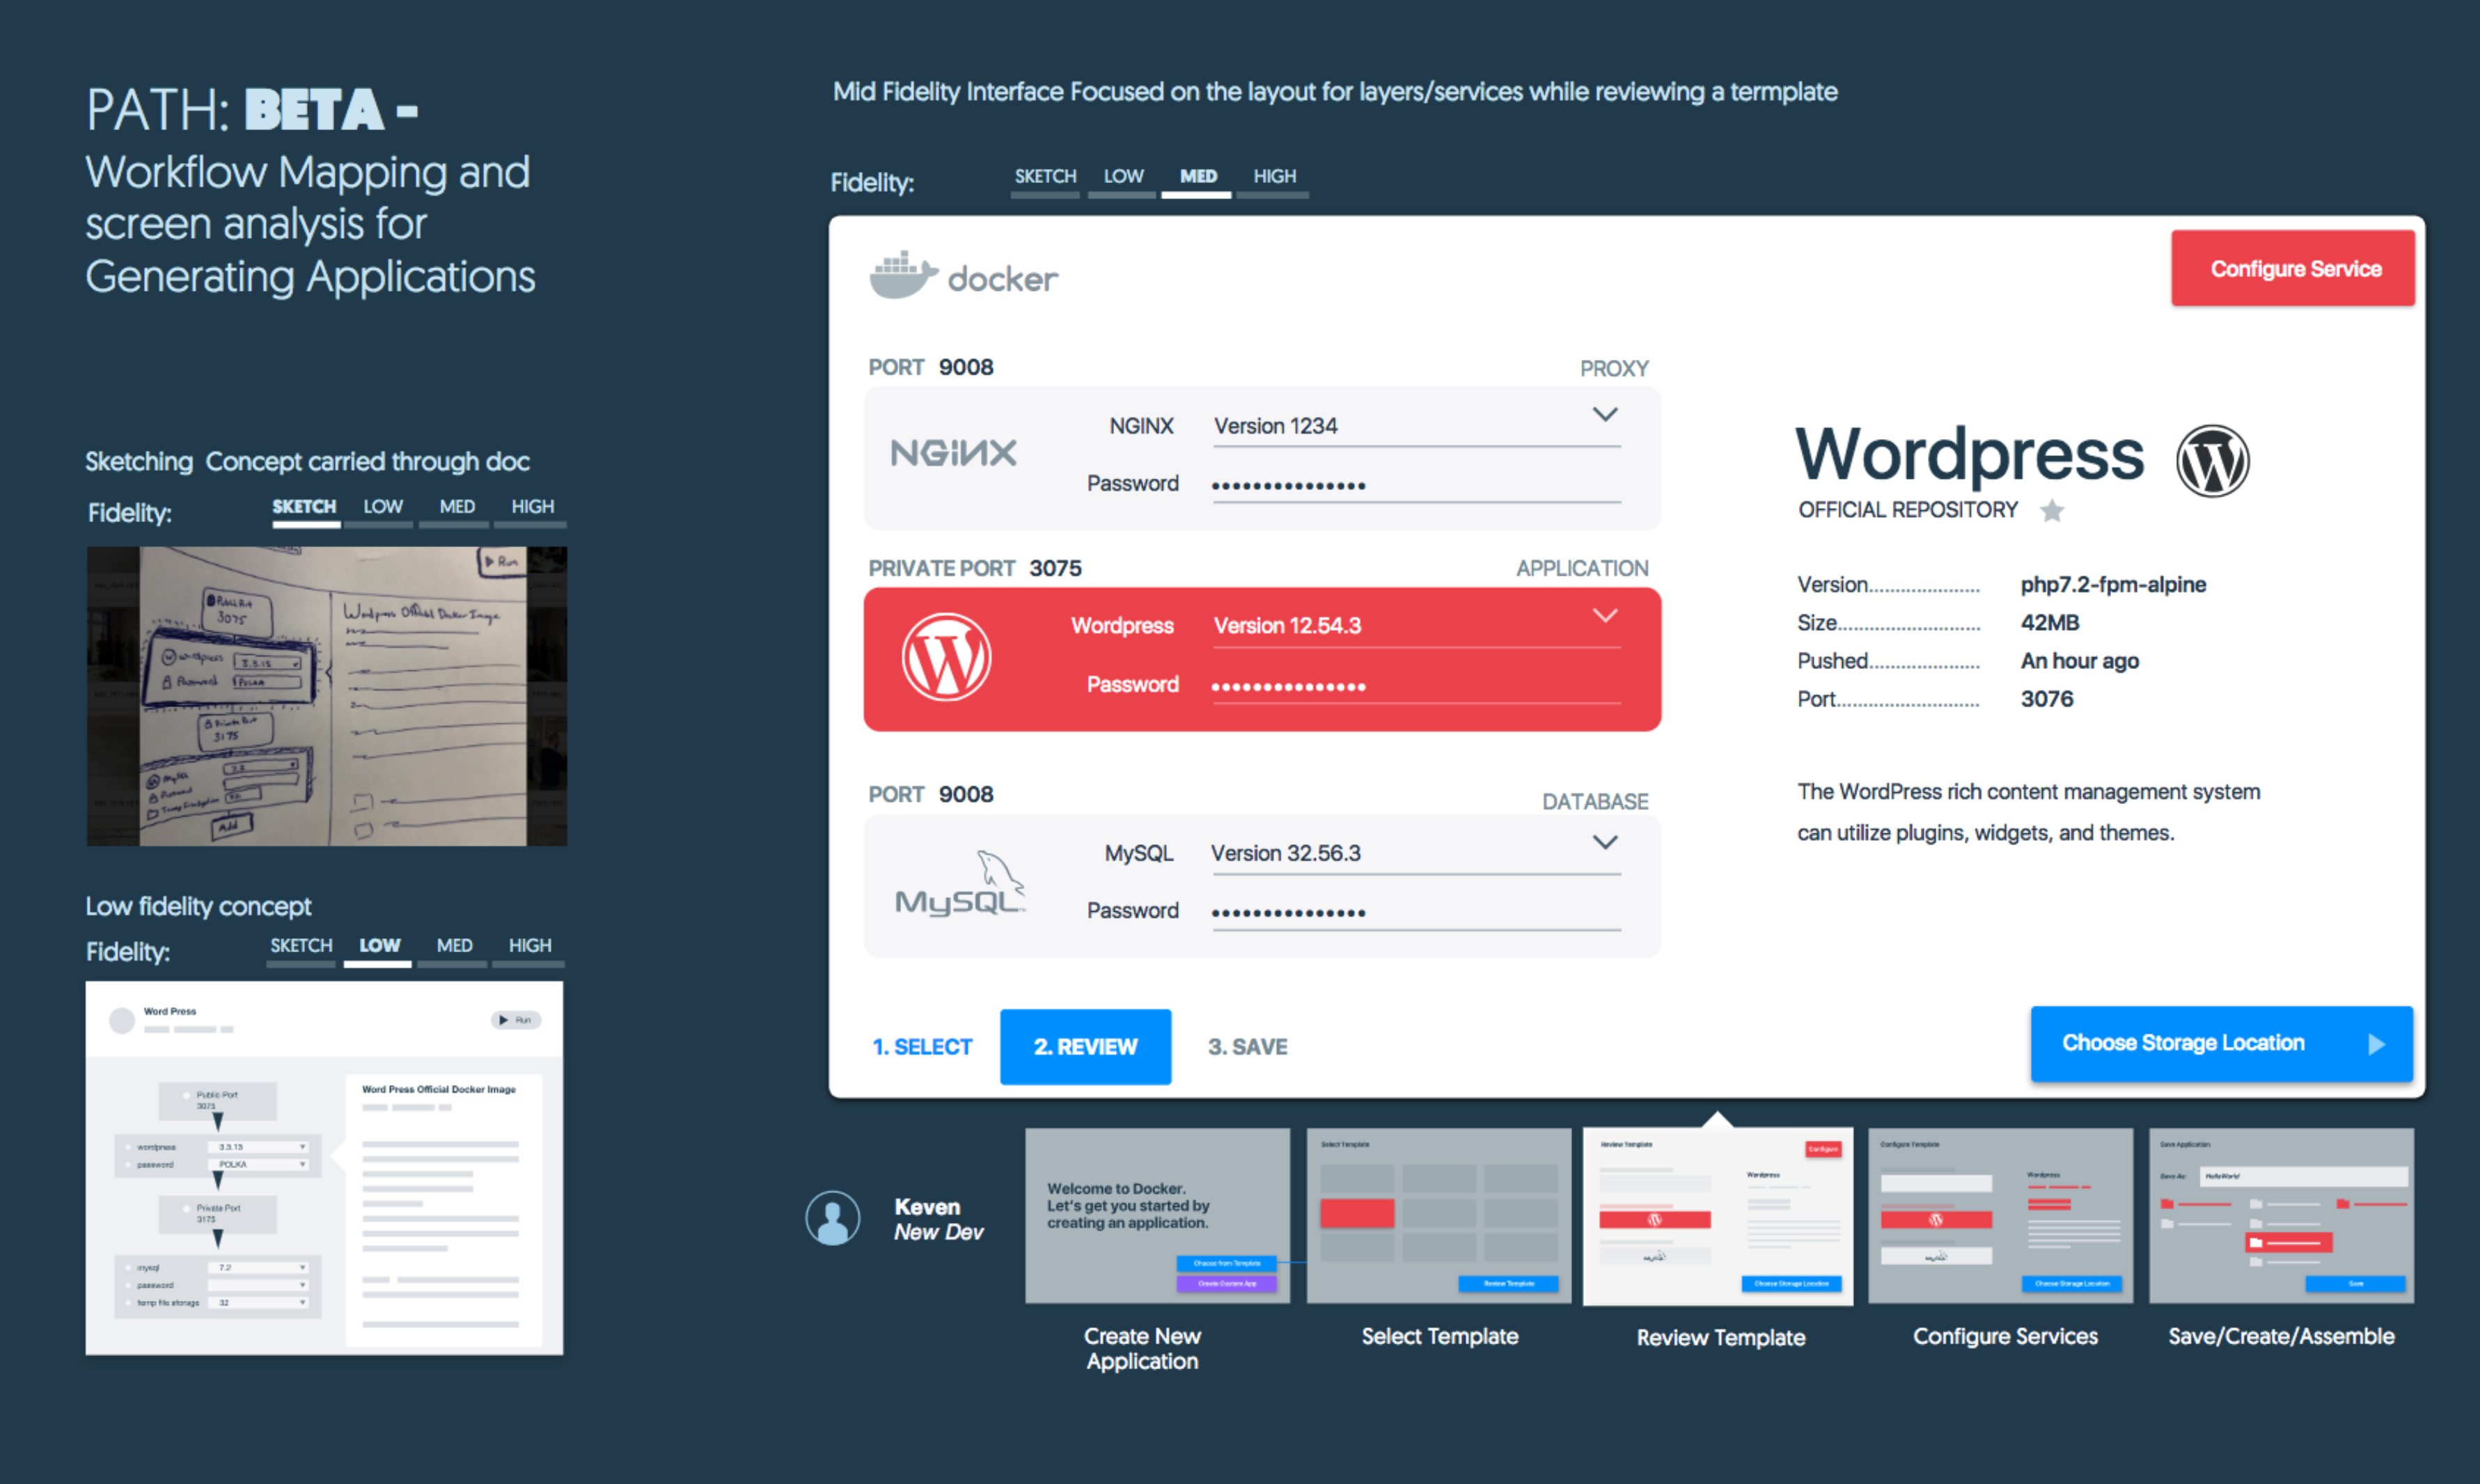This screenshot has width=2480, height=1484.
Task: Open Create New Application thumbnail
Action: click(1157, 1216)
